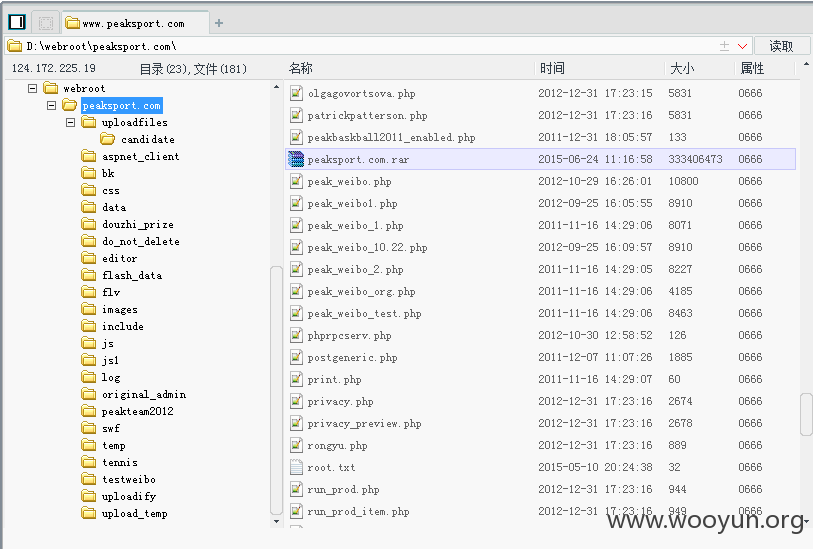Click the peaksport.com.rar archive icon
The height and width of the screenshot is (549, 813).
click(x=296, y=159)
